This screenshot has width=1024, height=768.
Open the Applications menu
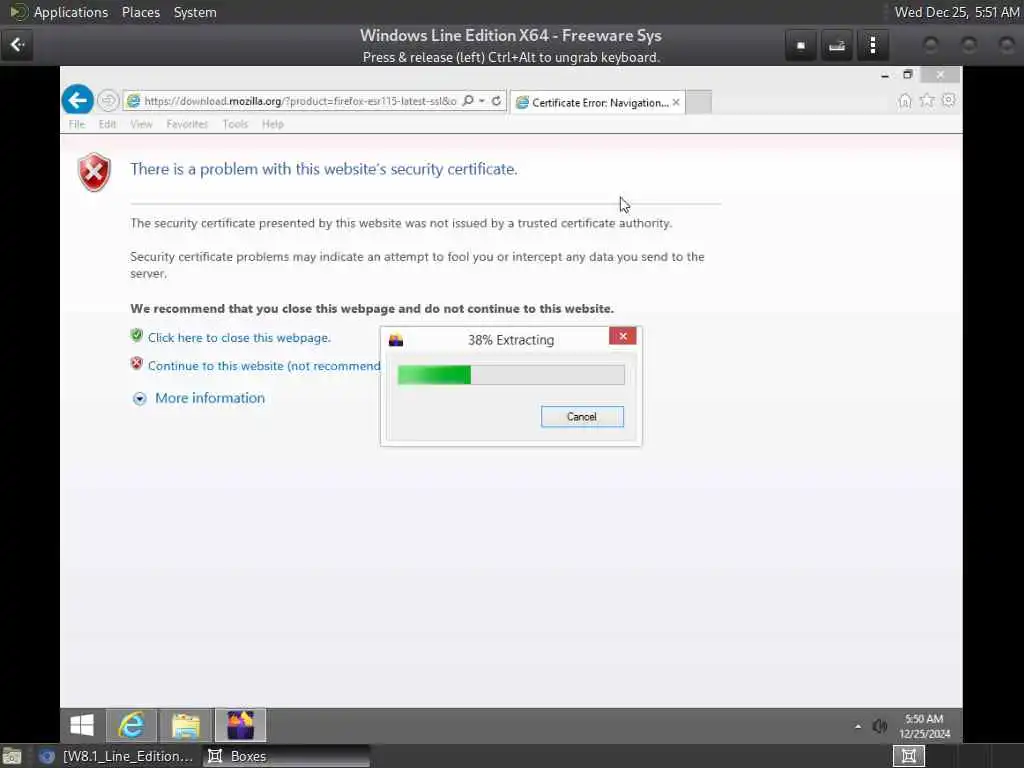pos(71,12)
